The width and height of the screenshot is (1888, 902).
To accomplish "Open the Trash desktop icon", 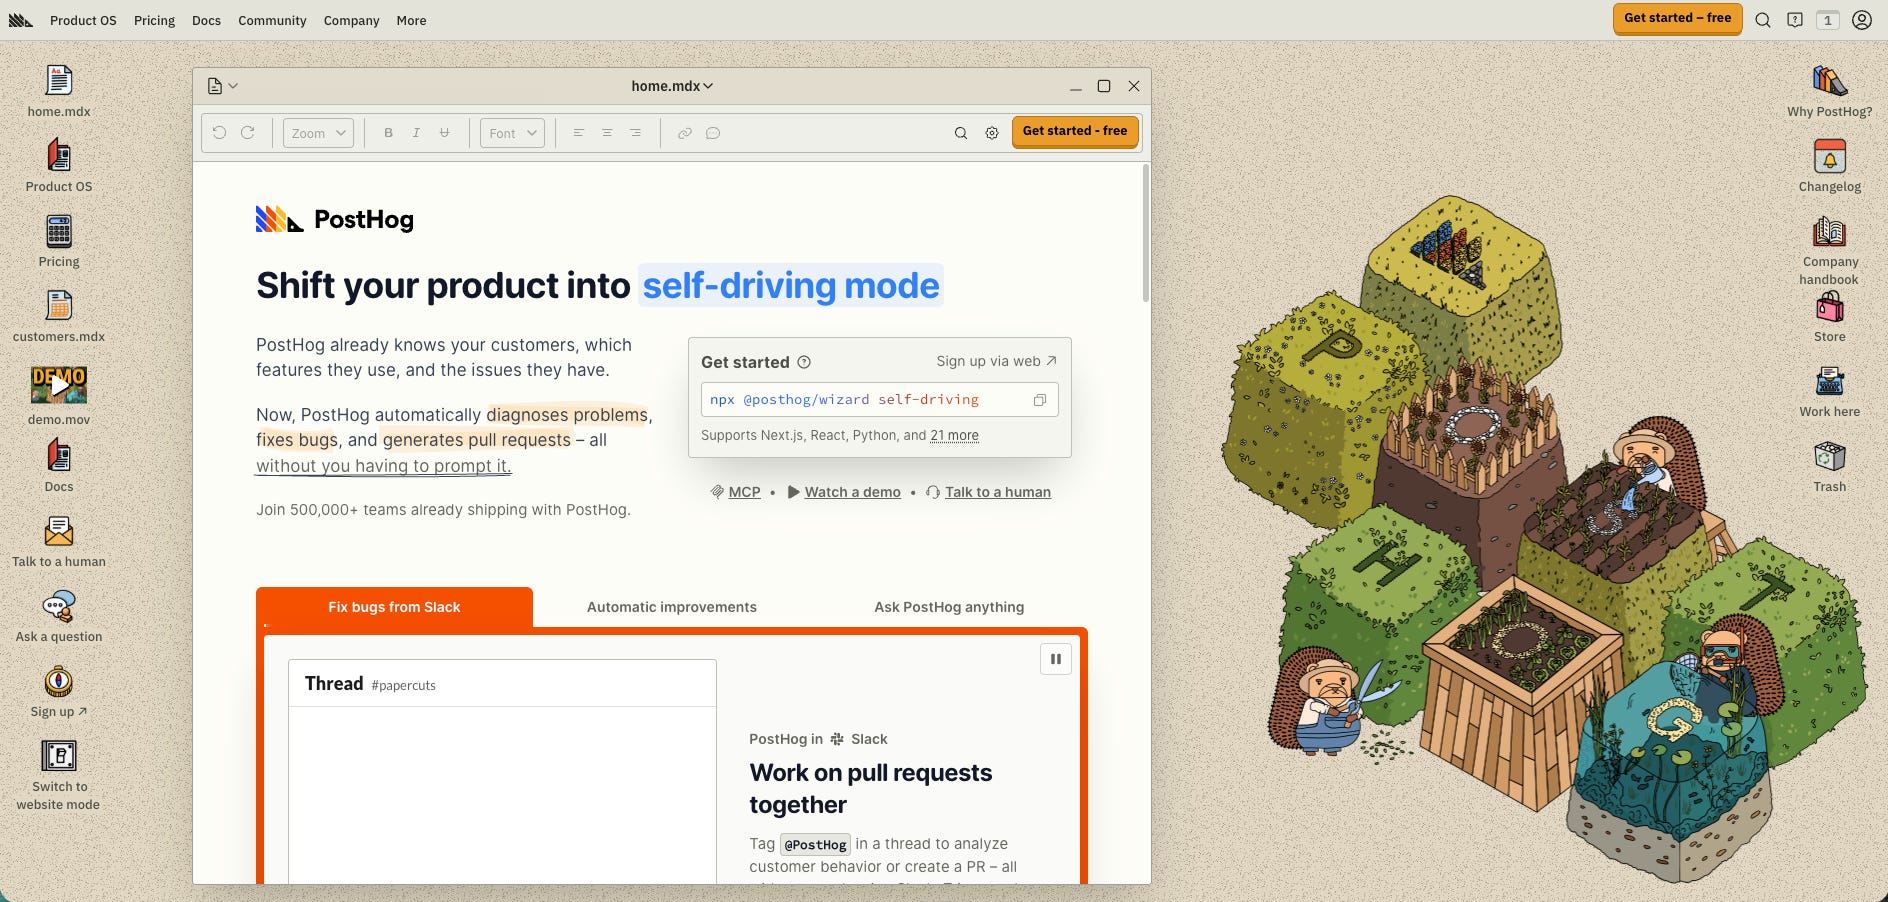I will (x=1830, y=456).
